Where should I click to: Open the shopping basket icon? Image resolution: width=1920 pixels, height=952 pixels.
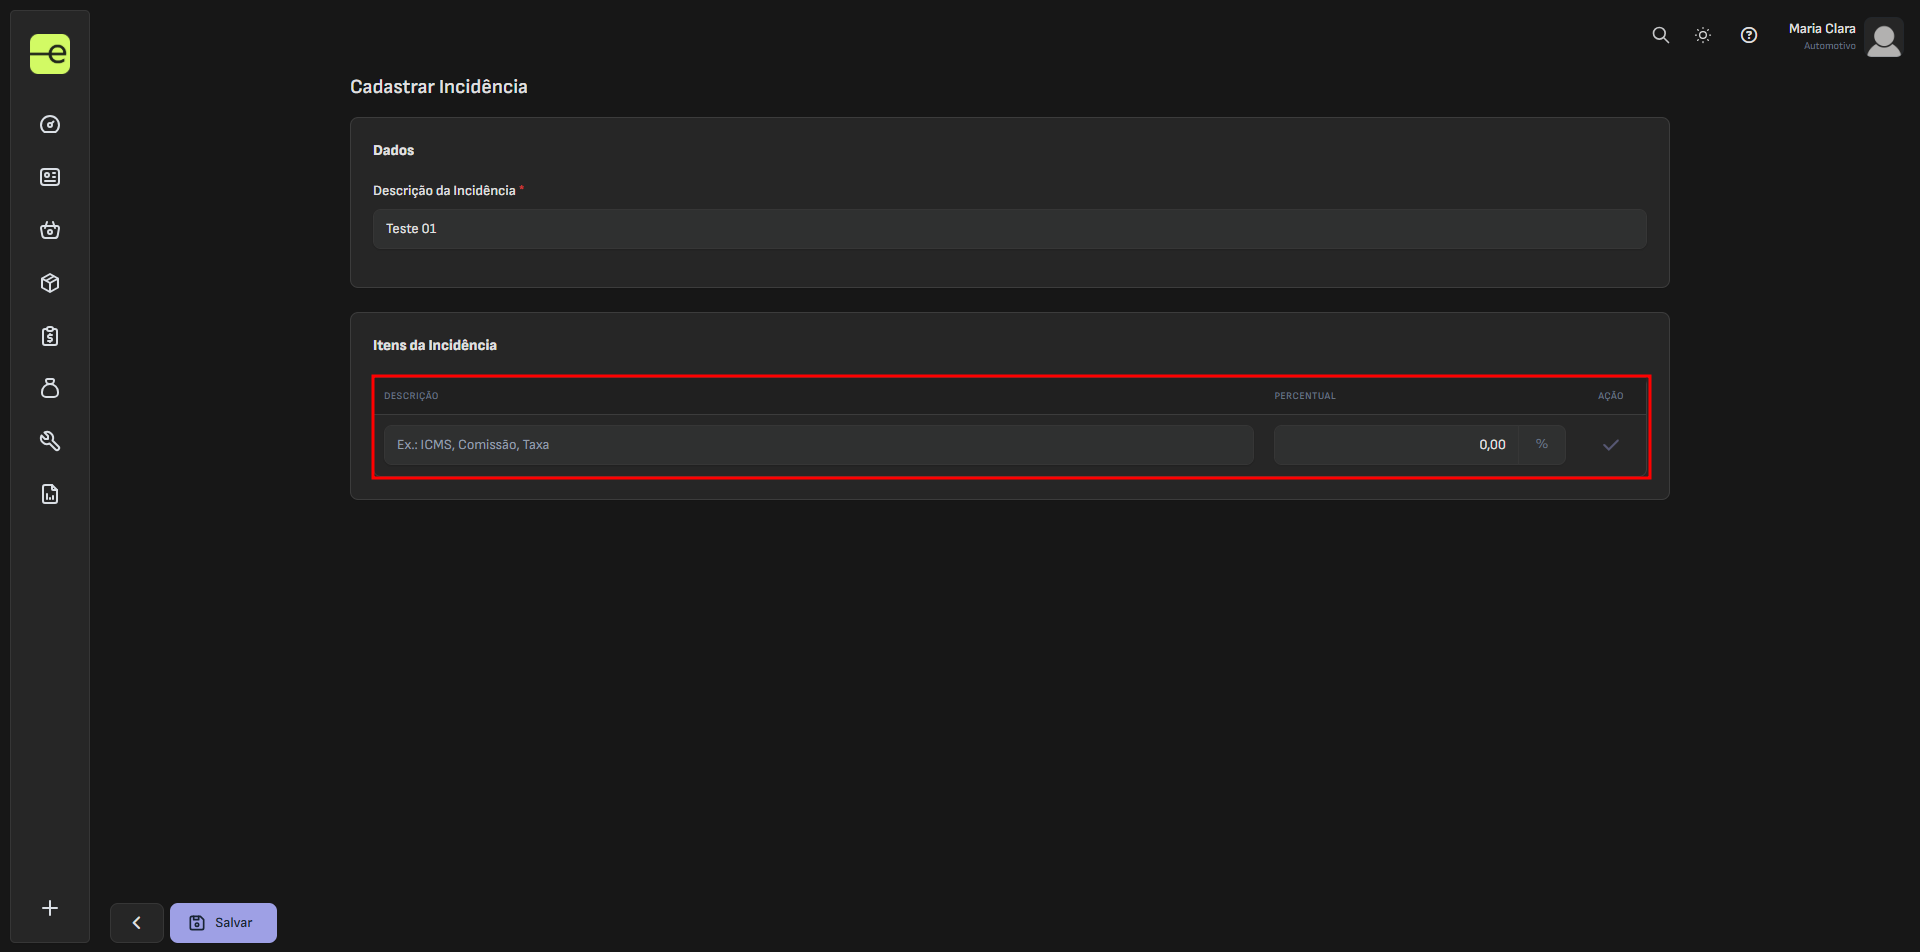coord(50,230)
